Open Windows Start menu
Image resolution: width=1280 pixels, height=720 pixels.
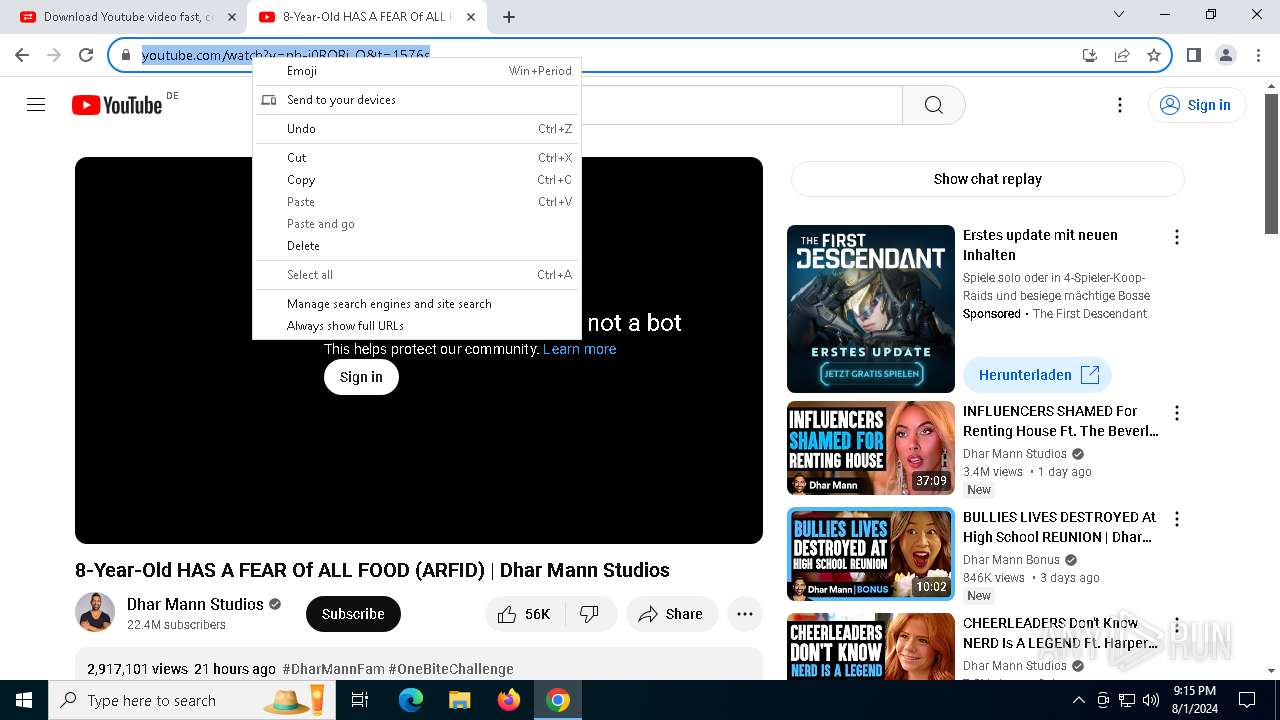[24, 700]
